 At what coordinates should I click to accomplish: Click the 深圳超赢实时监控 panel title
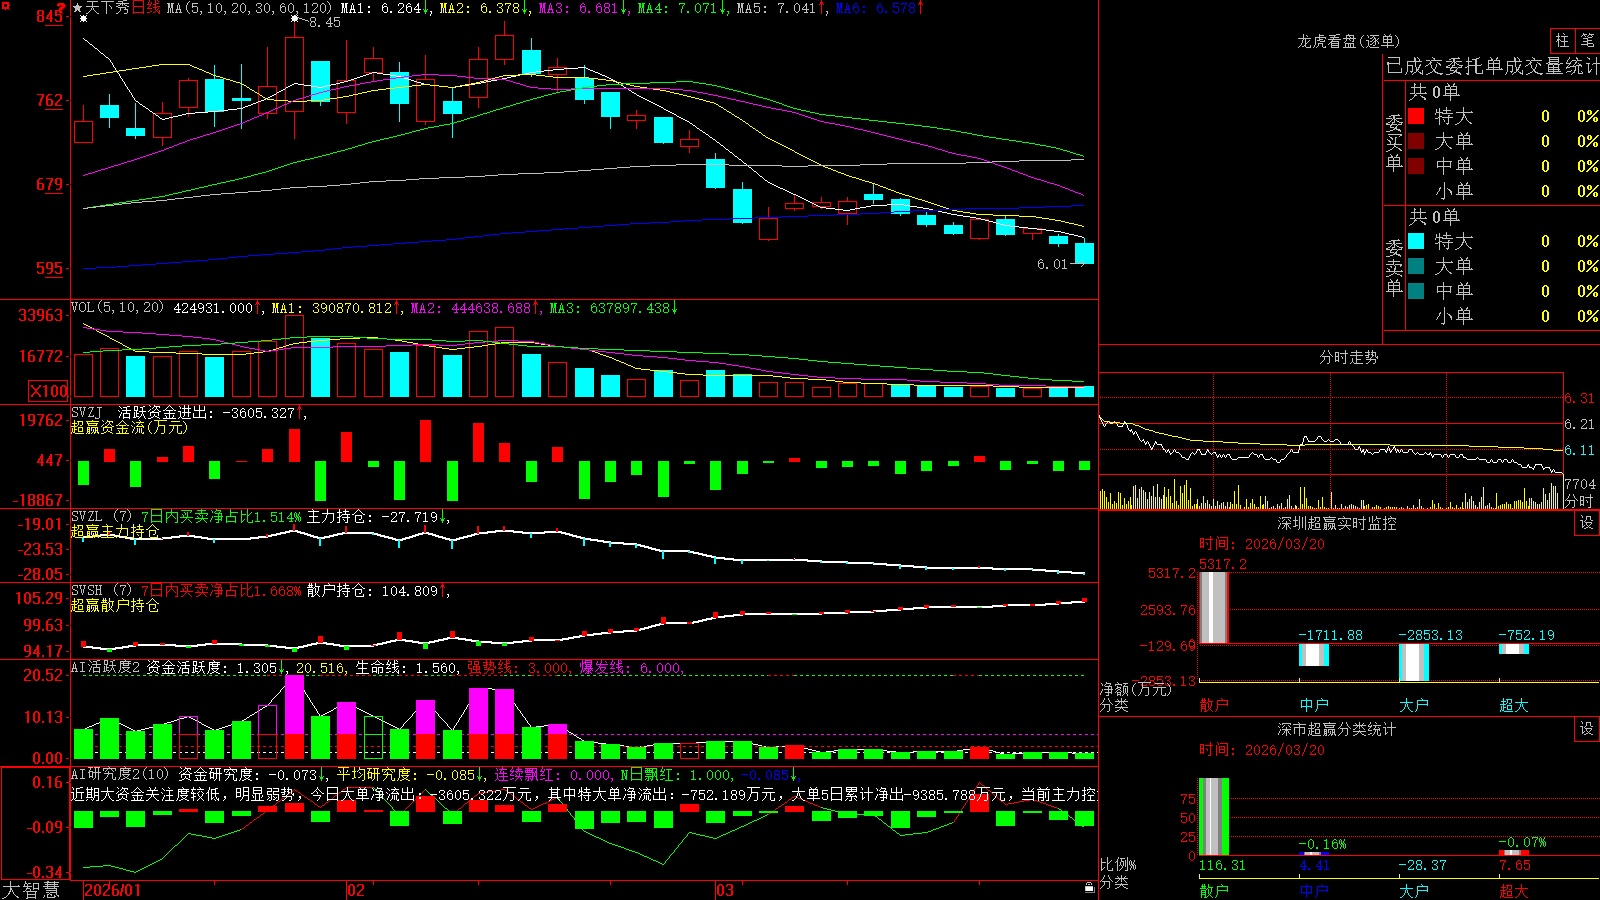(1336, 523)
